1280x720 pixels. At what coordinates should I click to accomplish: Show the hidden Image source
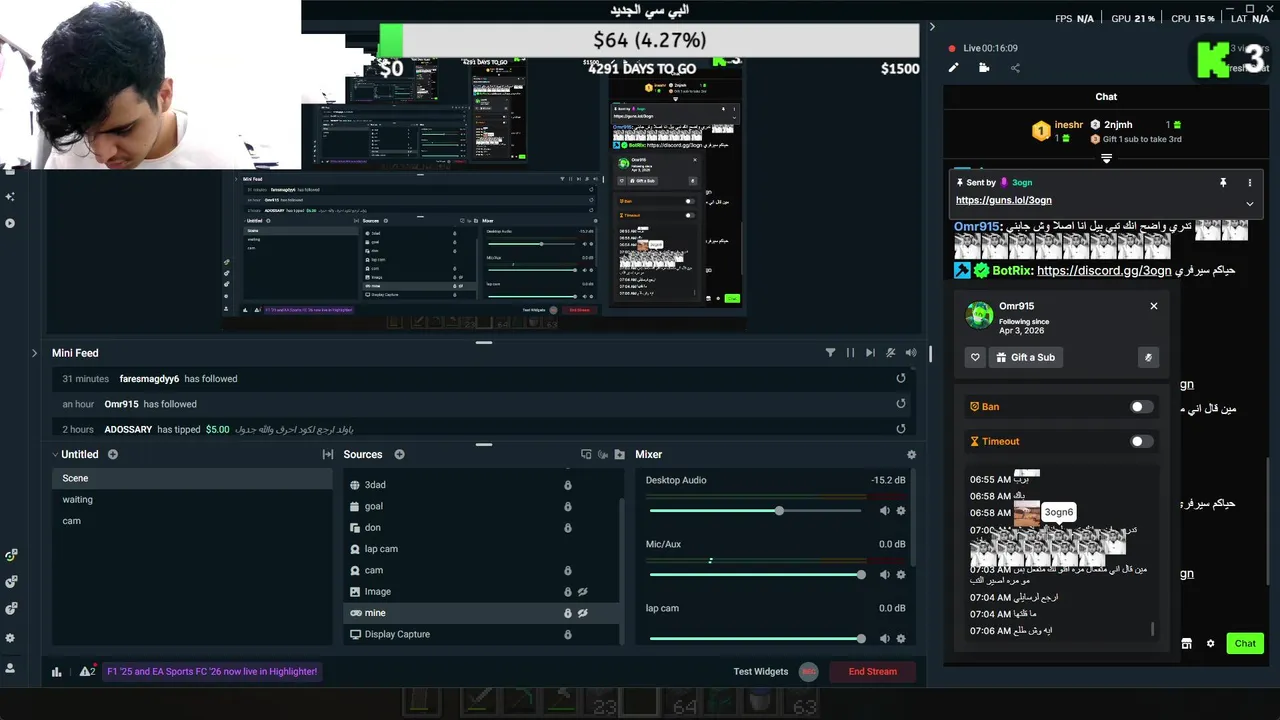(582, 592)
